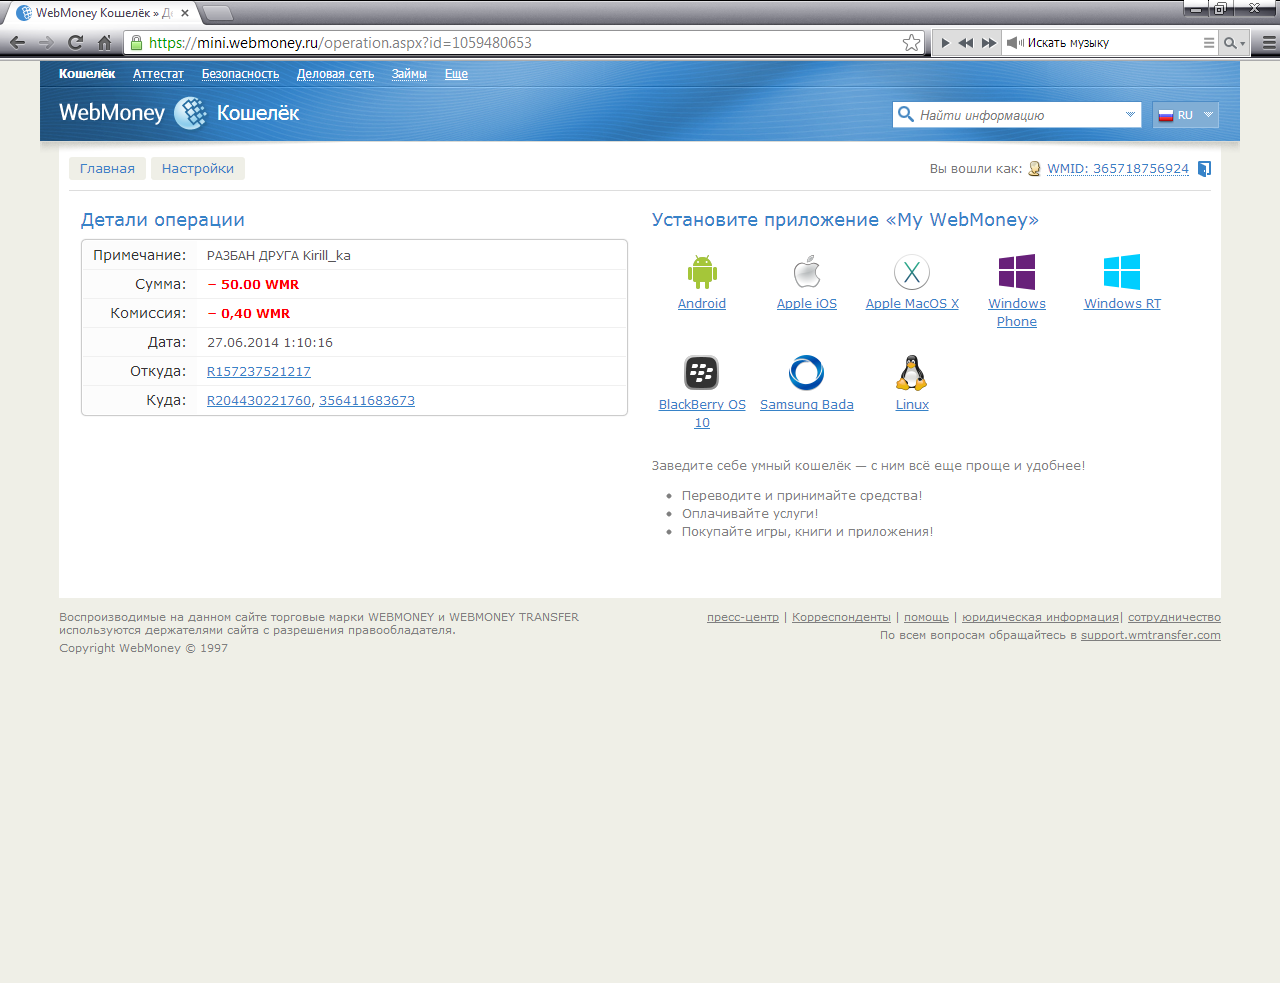Image resolution: width=1280 pixels, height=983 pixels.
Task: Open a new browser tab
Action: pyautogui.click(x=217, y=13)
